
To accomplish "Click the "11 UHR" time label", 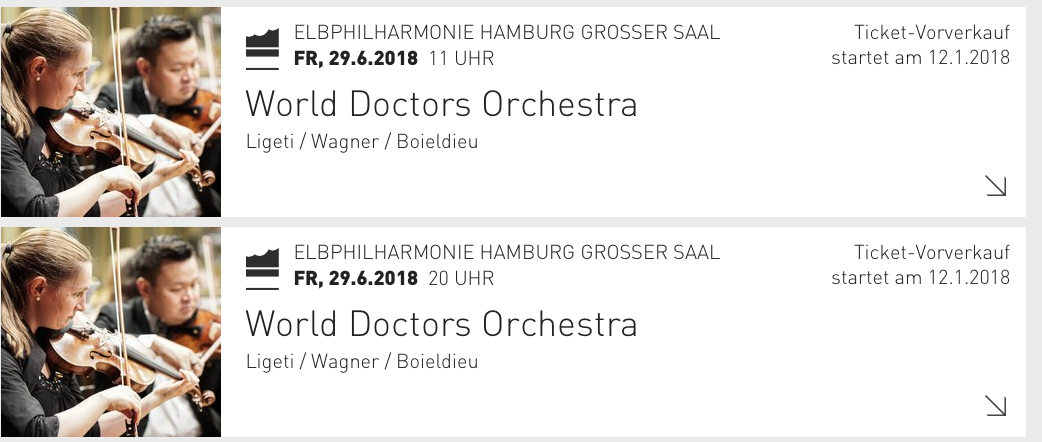I will coord(461,58).
